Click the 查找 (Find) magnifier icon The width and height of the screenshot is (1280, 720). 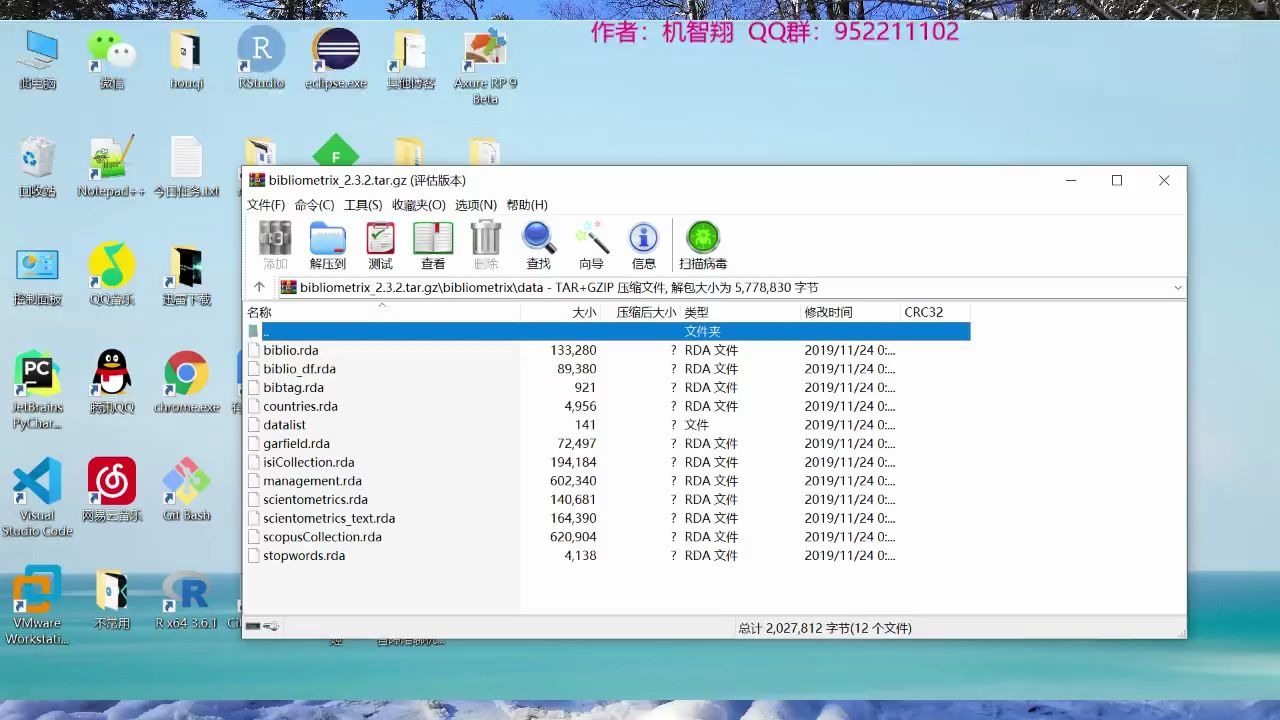pyautogui.click(x=538, y=244)
